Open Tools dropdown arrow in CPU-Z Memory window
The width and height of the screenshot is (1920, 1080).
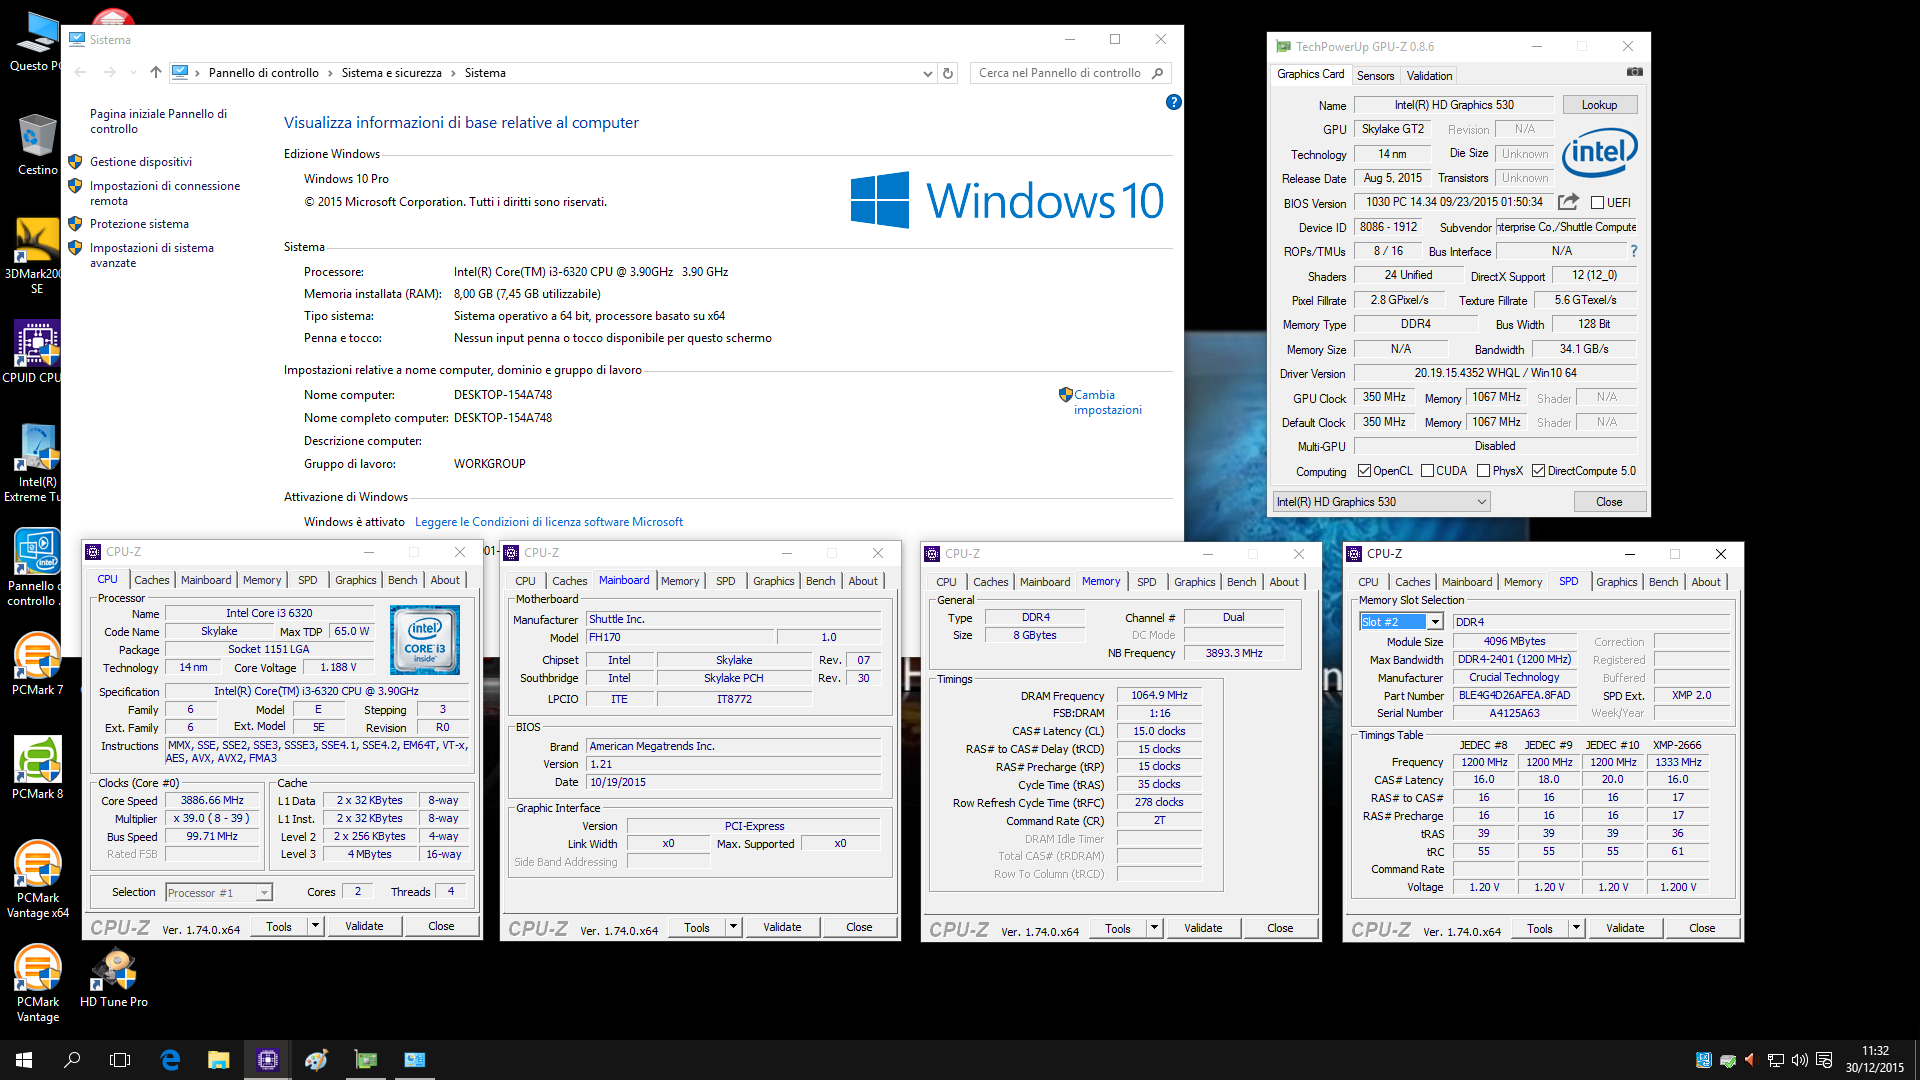[x=1154, y=929]
